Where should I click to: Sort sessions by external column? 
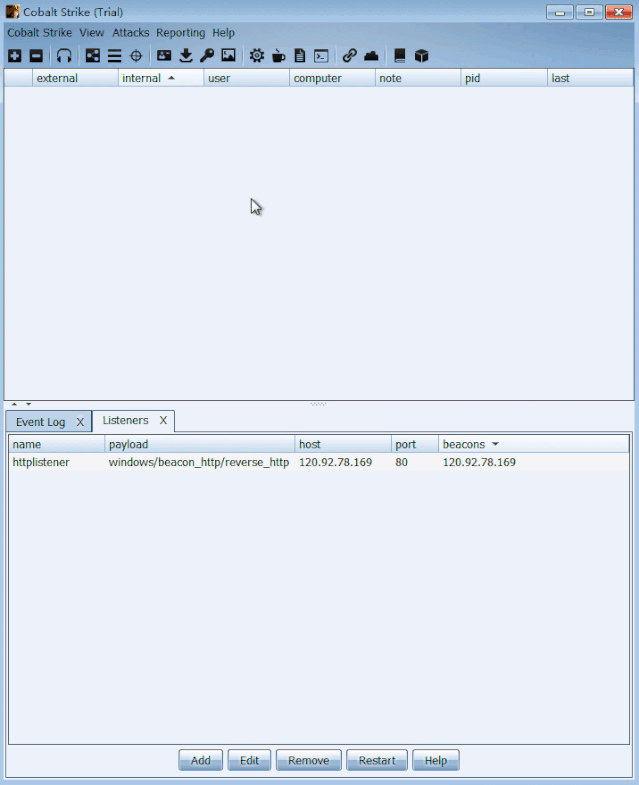click(x=75, y=78)
